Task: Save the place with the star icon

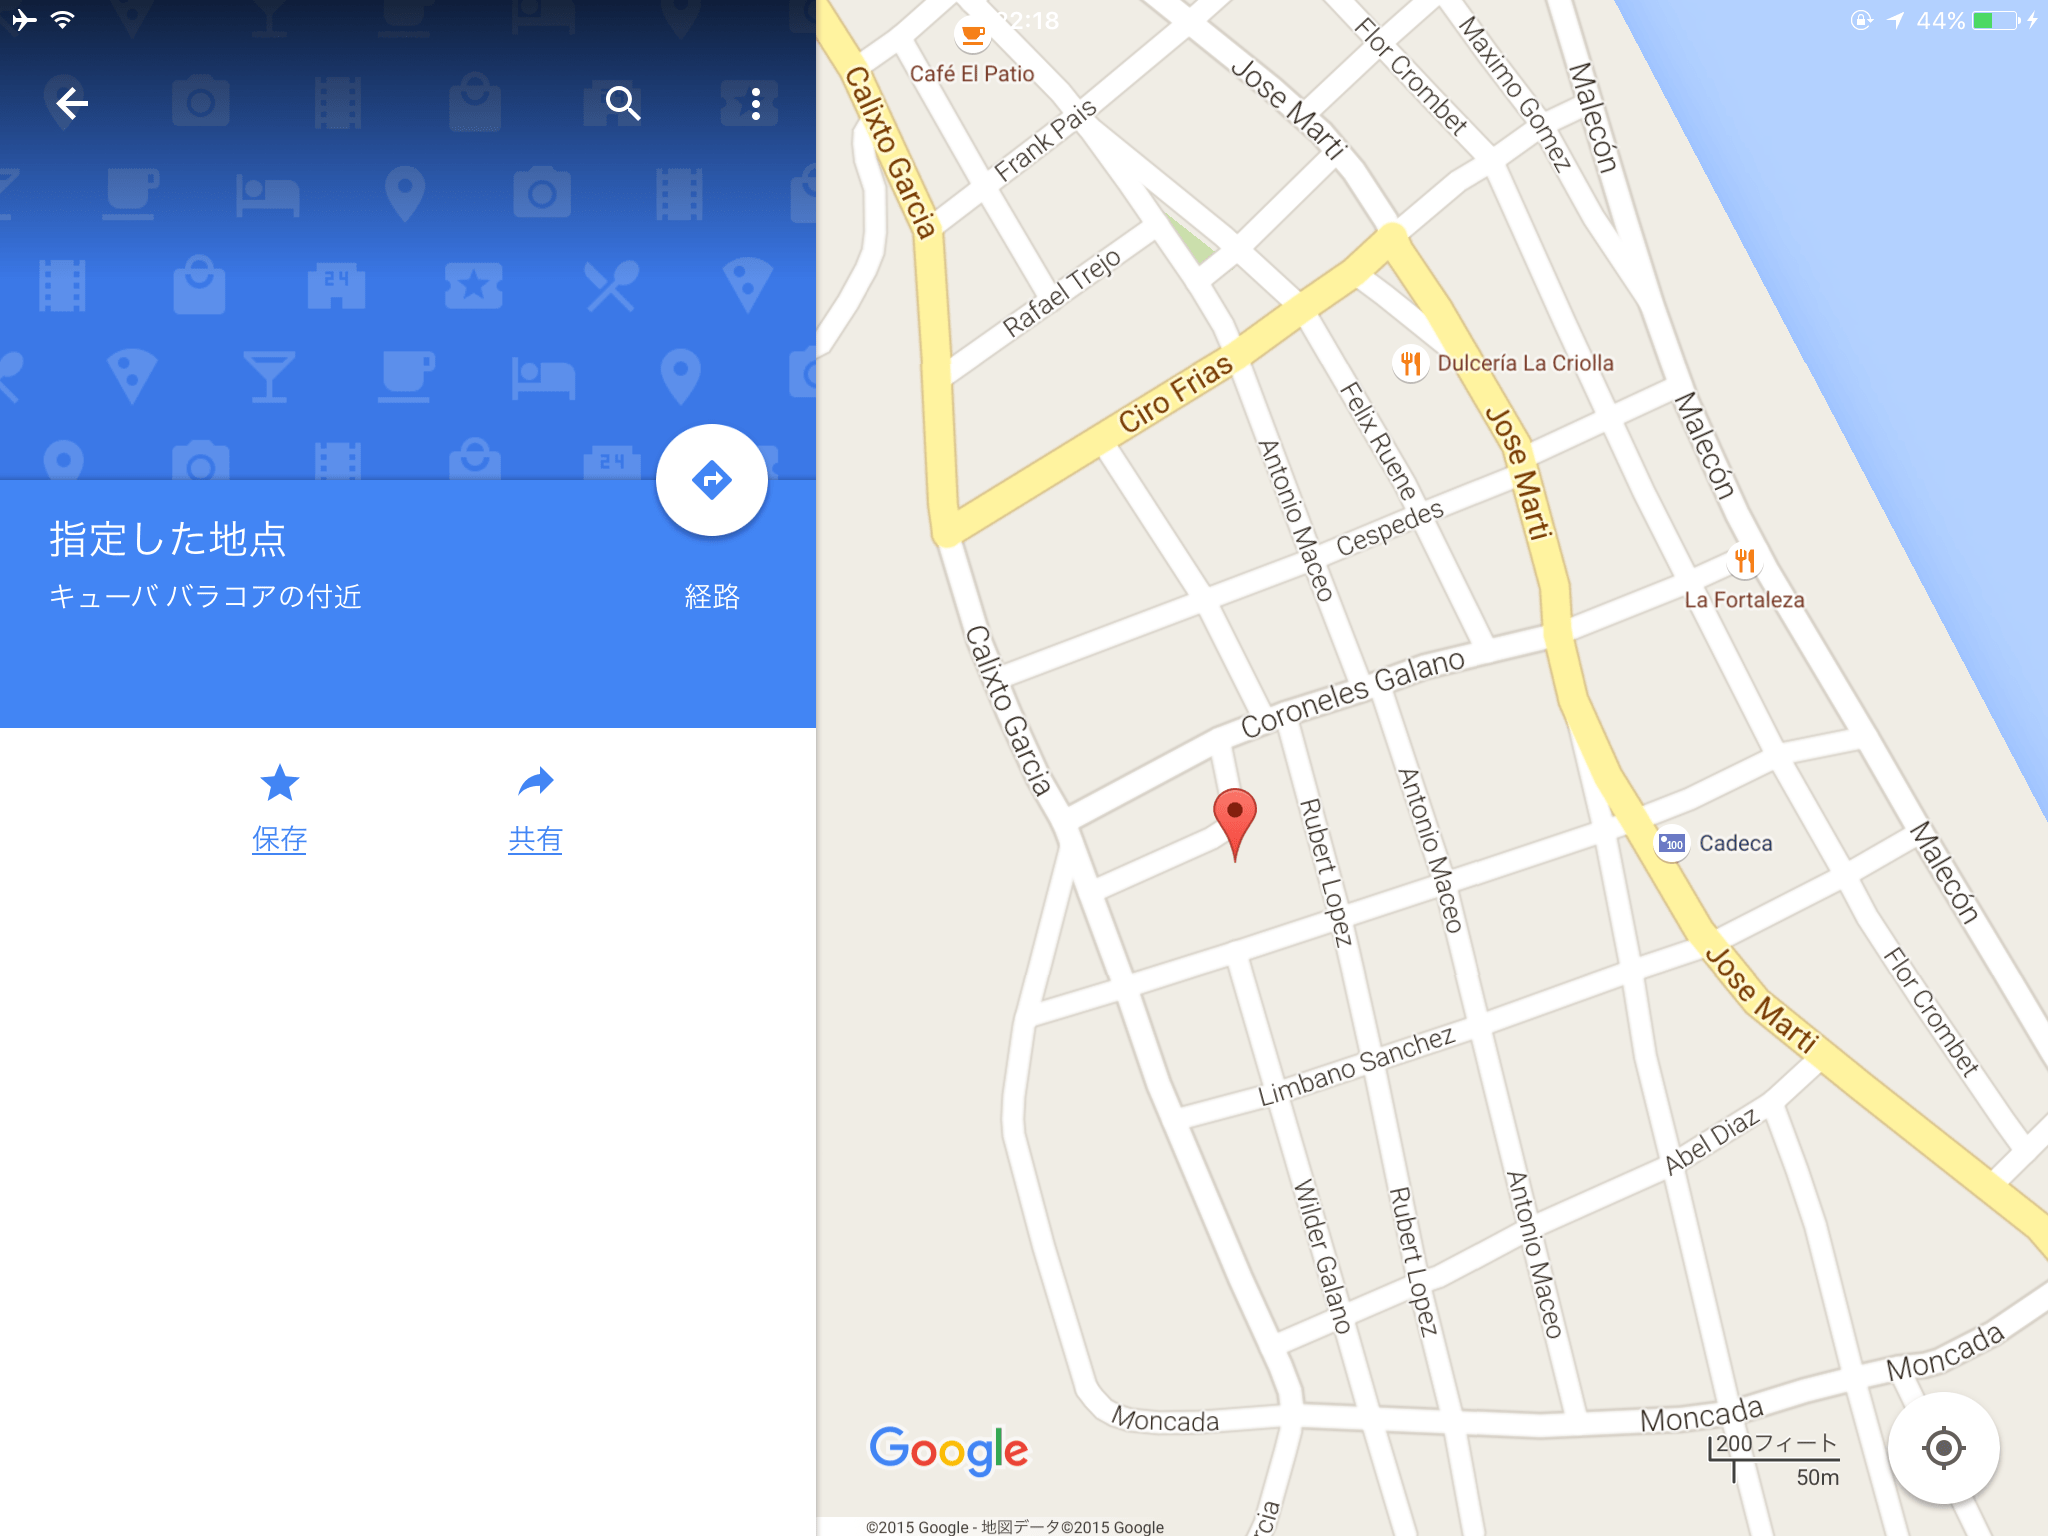Action: point(280,783)
